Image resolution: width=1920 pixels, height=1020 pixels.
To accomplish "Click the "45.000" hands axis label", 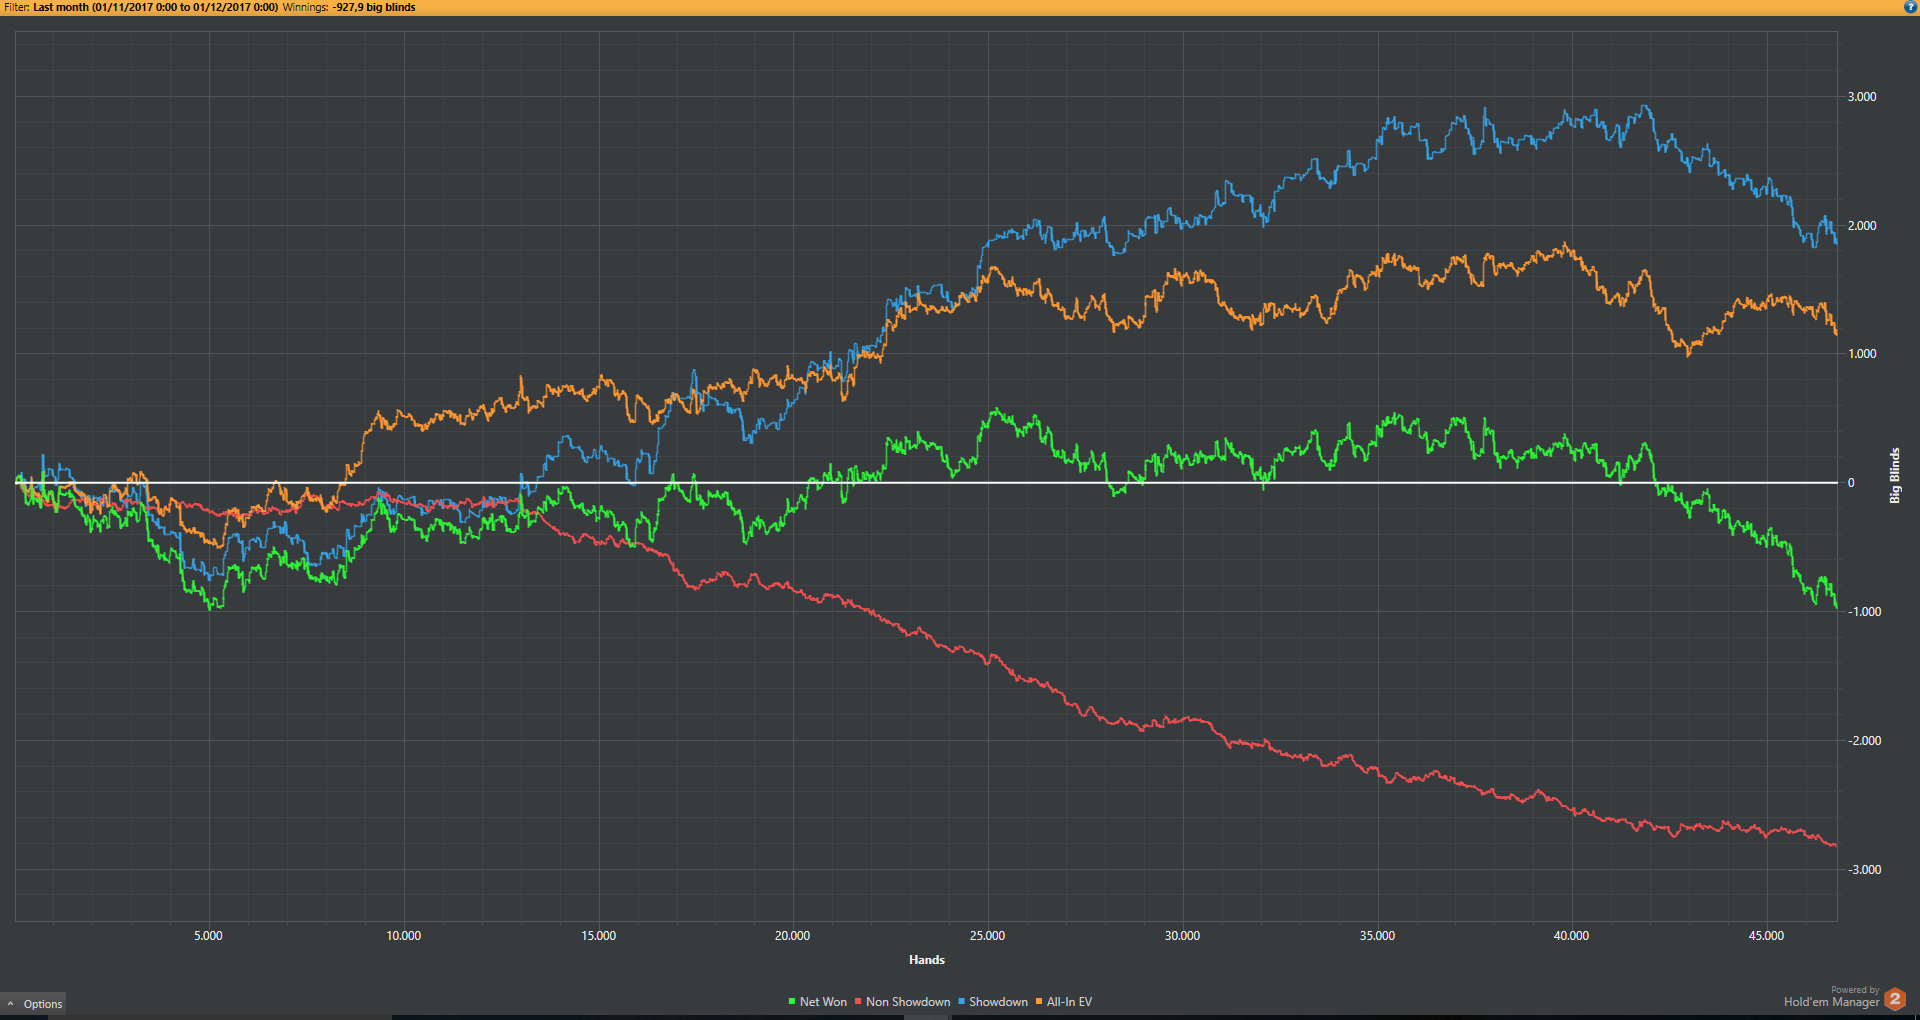I will [1766, 936].
